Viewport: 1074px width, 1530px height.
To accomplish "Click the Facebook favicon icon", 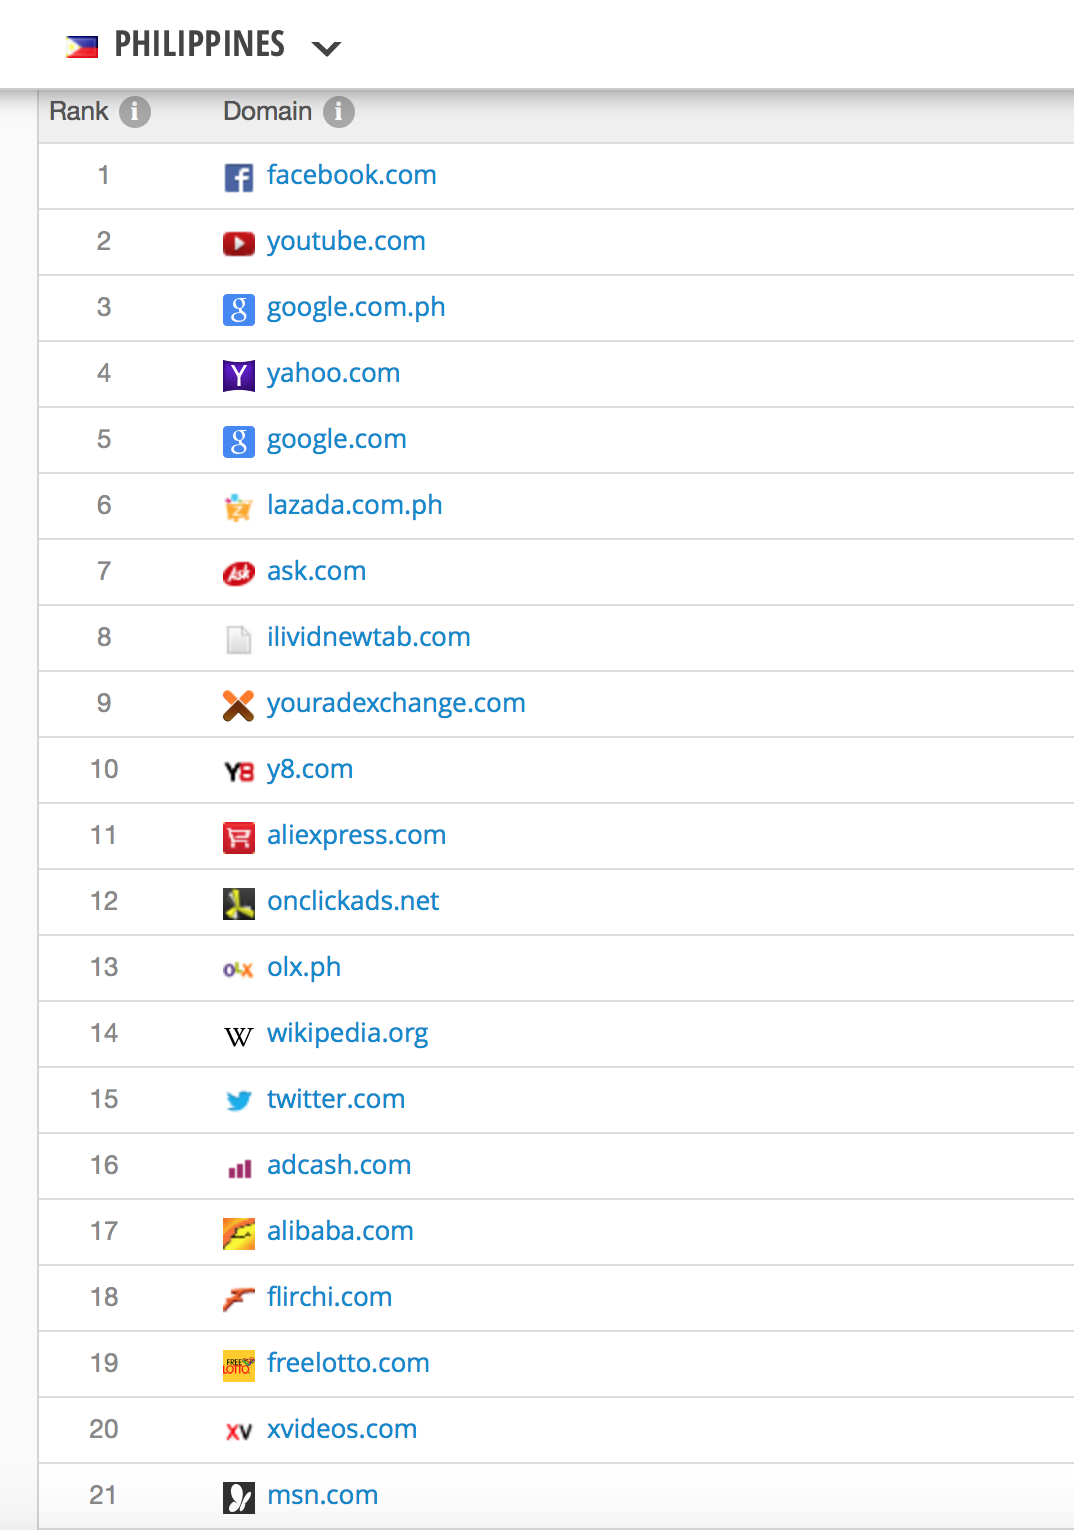I will pos(238,177).
